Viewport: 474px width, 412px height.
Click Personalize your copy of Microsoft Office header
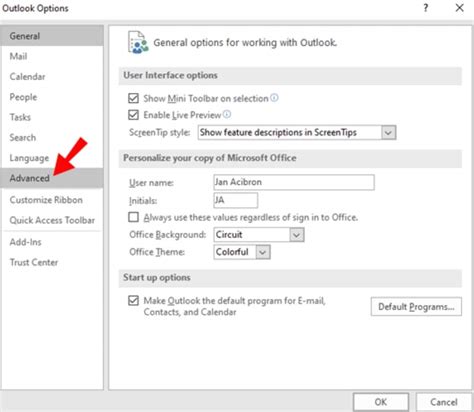290,158
